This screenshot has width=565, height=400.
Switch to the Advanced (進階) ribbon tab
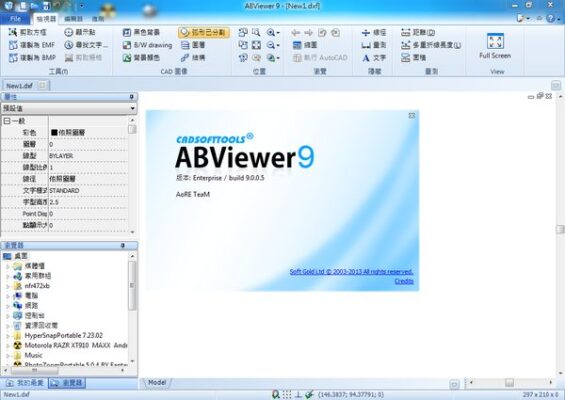click(x=98, y=19)
